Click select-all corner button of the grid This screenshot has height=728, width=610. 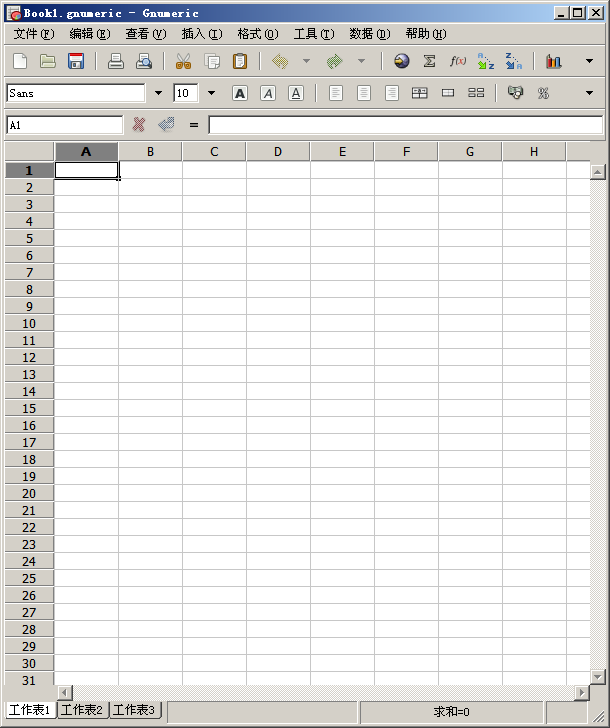coord(29,152)
